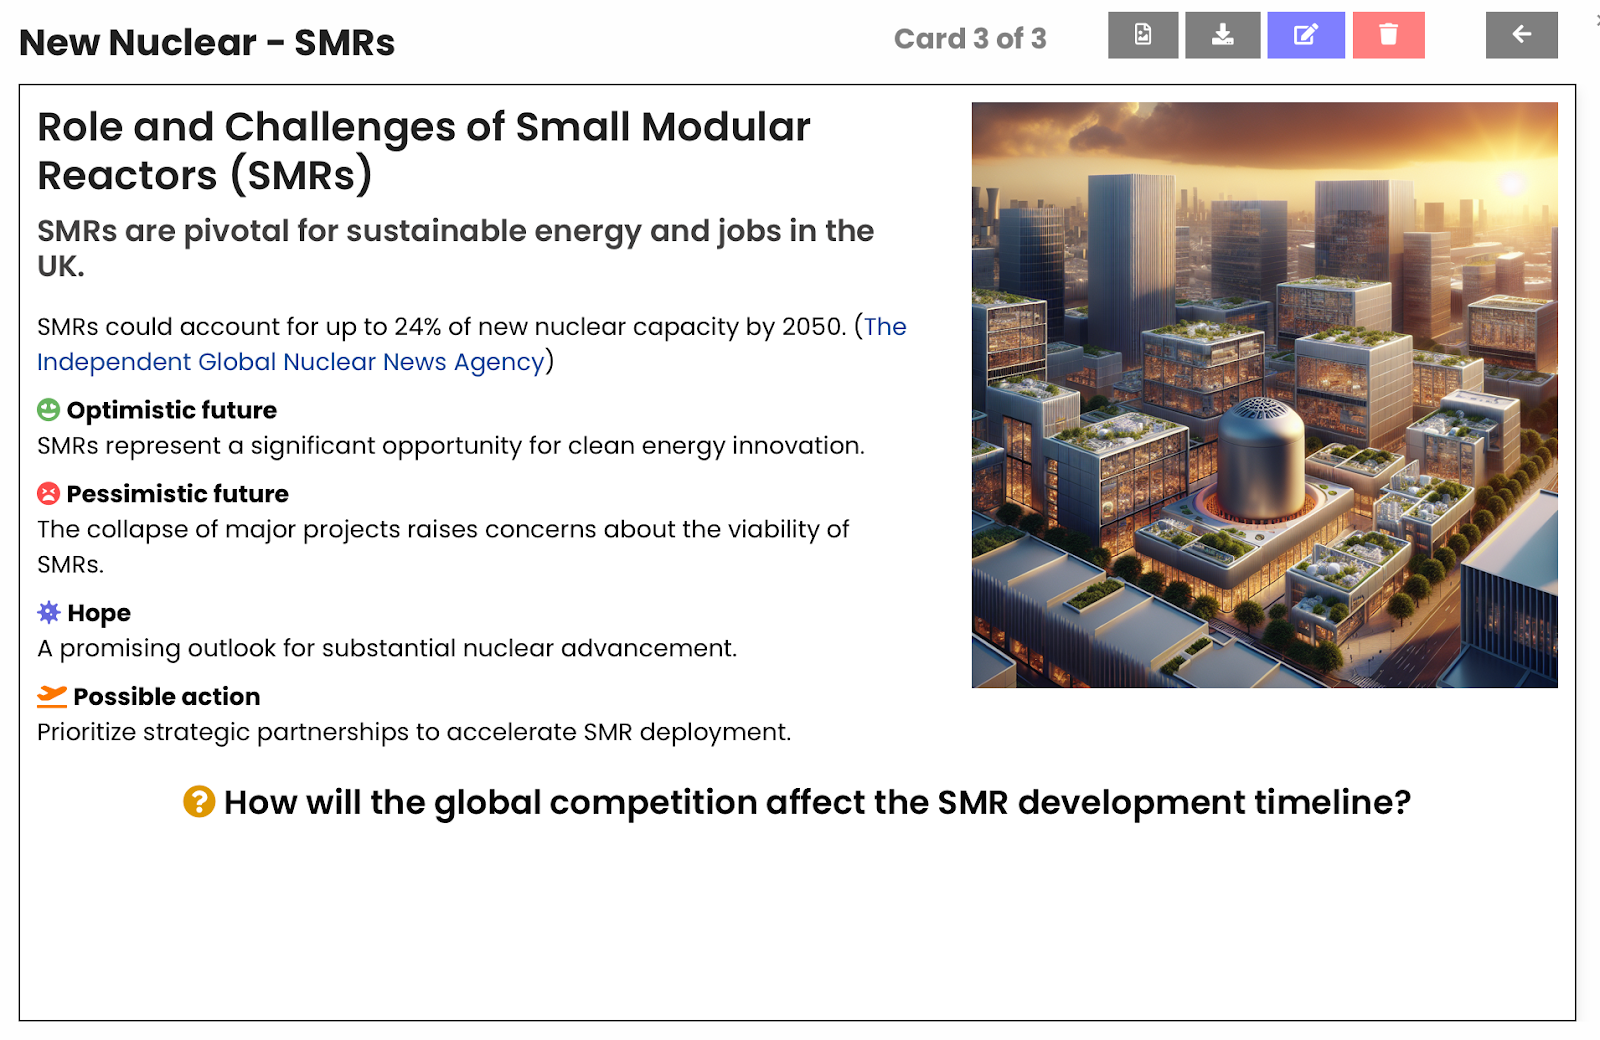Screen dimensions: 1600x1040
Task: Click the 'significant opportunity for clean energy innovation' text
Action: click(x=451, y=446)
